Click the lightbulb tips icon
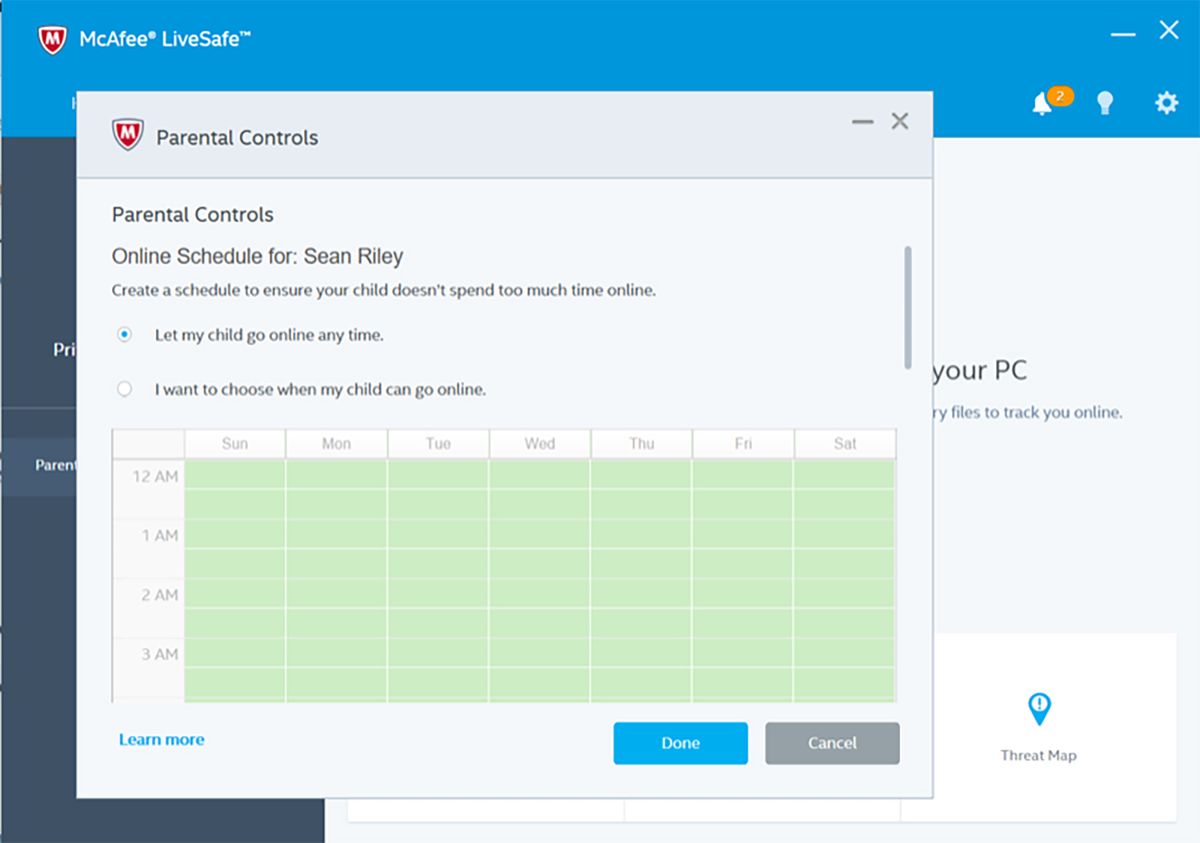The height and width of the screenshot is (843, 1200). (1104, 103)
